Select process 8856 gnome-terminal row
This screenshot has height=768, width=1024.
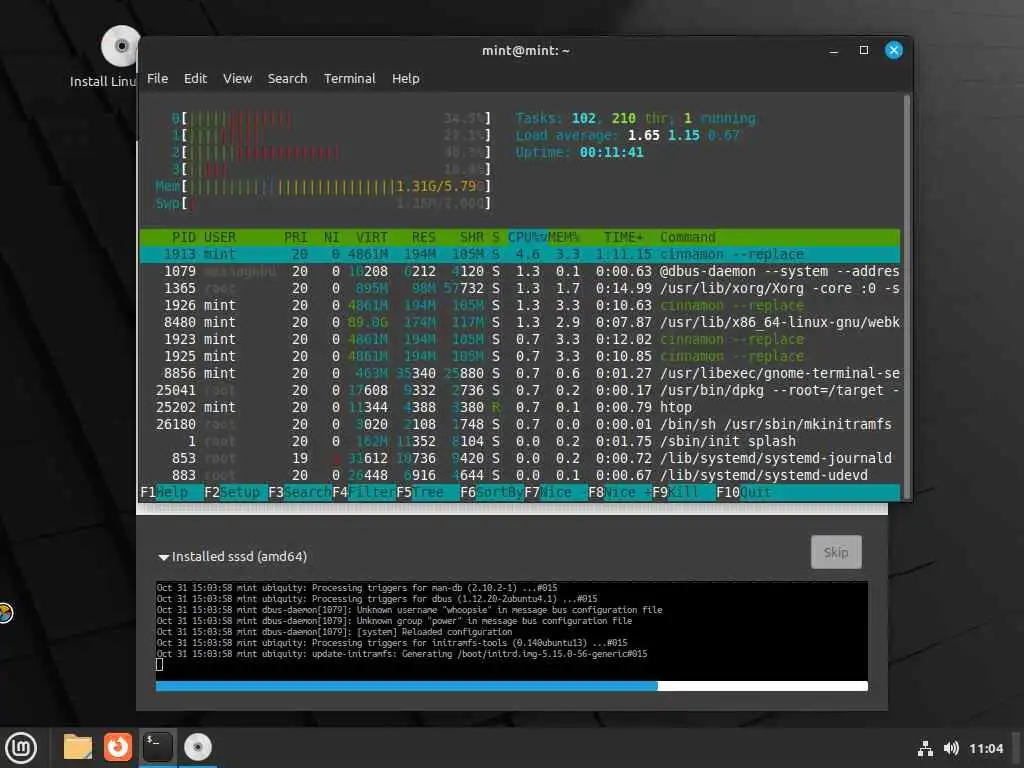coord(519,373)
